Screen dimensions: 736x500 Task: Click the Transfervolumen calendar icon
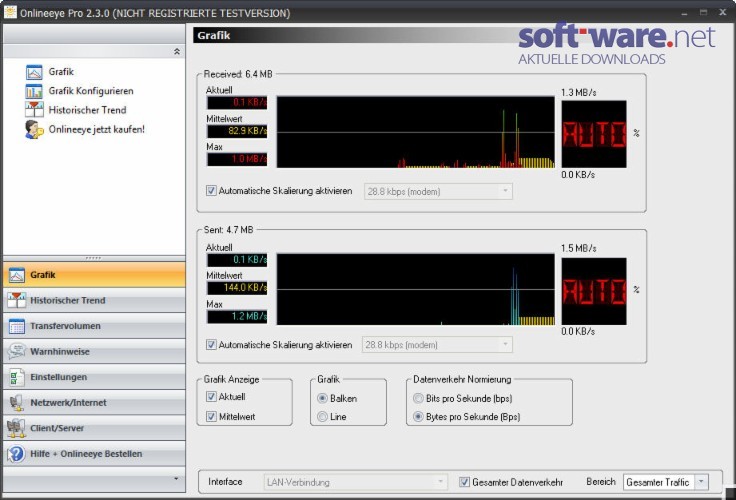16,326
